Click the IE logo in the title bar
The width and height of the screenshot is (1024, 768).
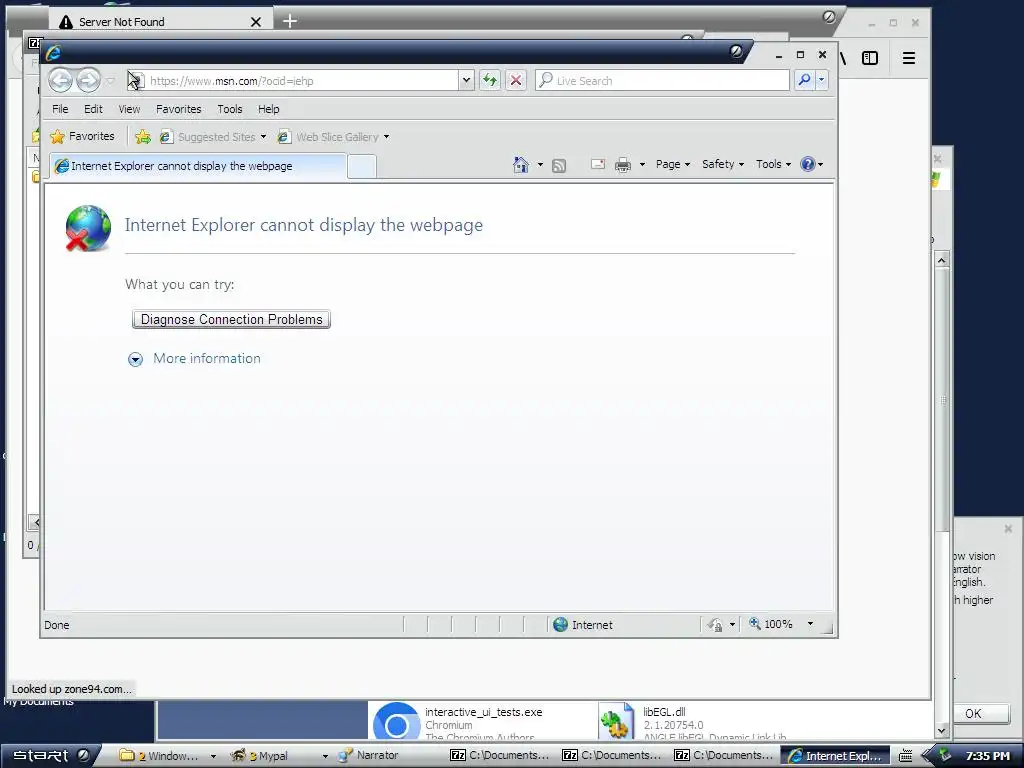[53, 52]
